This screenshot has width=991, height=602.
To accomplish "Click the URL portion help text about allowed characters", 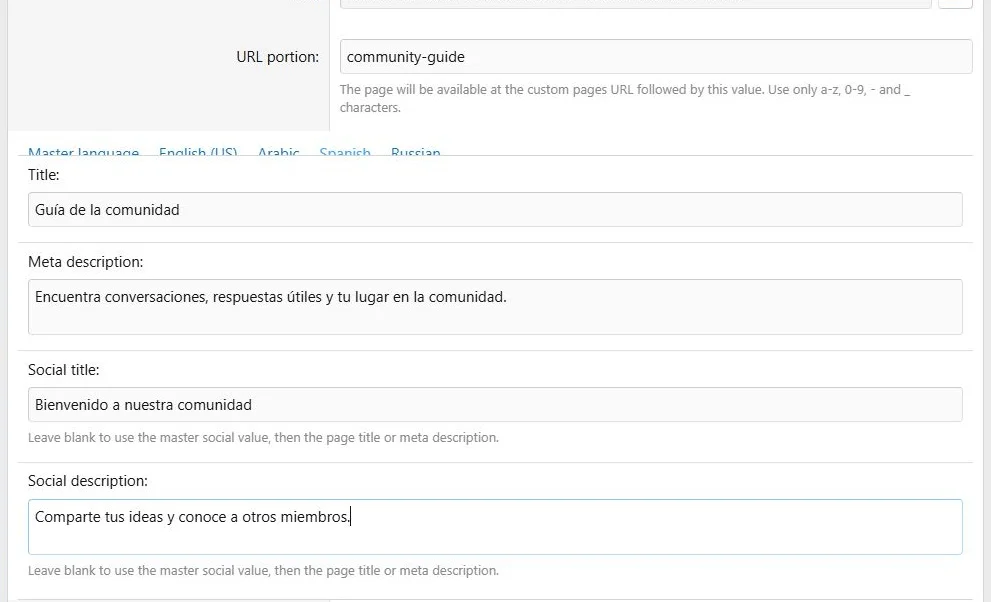I will 624,99.
